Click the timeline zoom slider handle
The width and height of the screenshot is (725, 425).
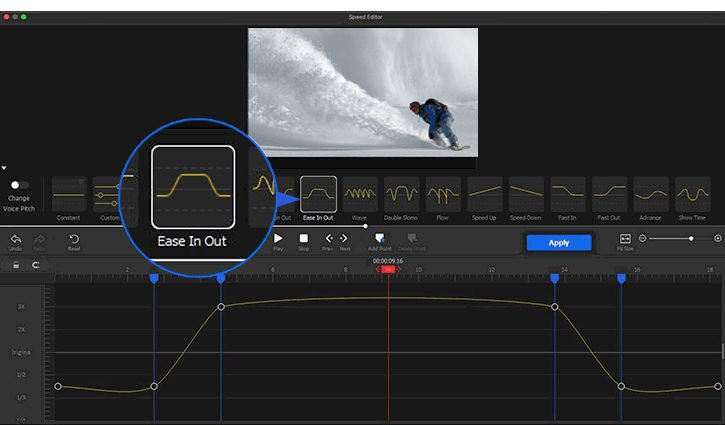click(x=690, y=238)
